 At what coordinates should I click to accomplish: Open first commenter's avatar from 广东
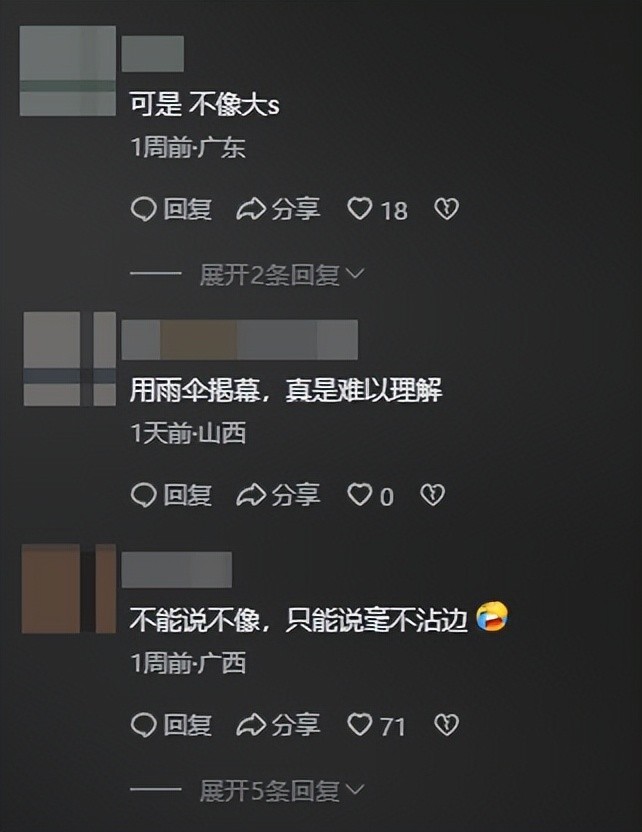point(68,71)
